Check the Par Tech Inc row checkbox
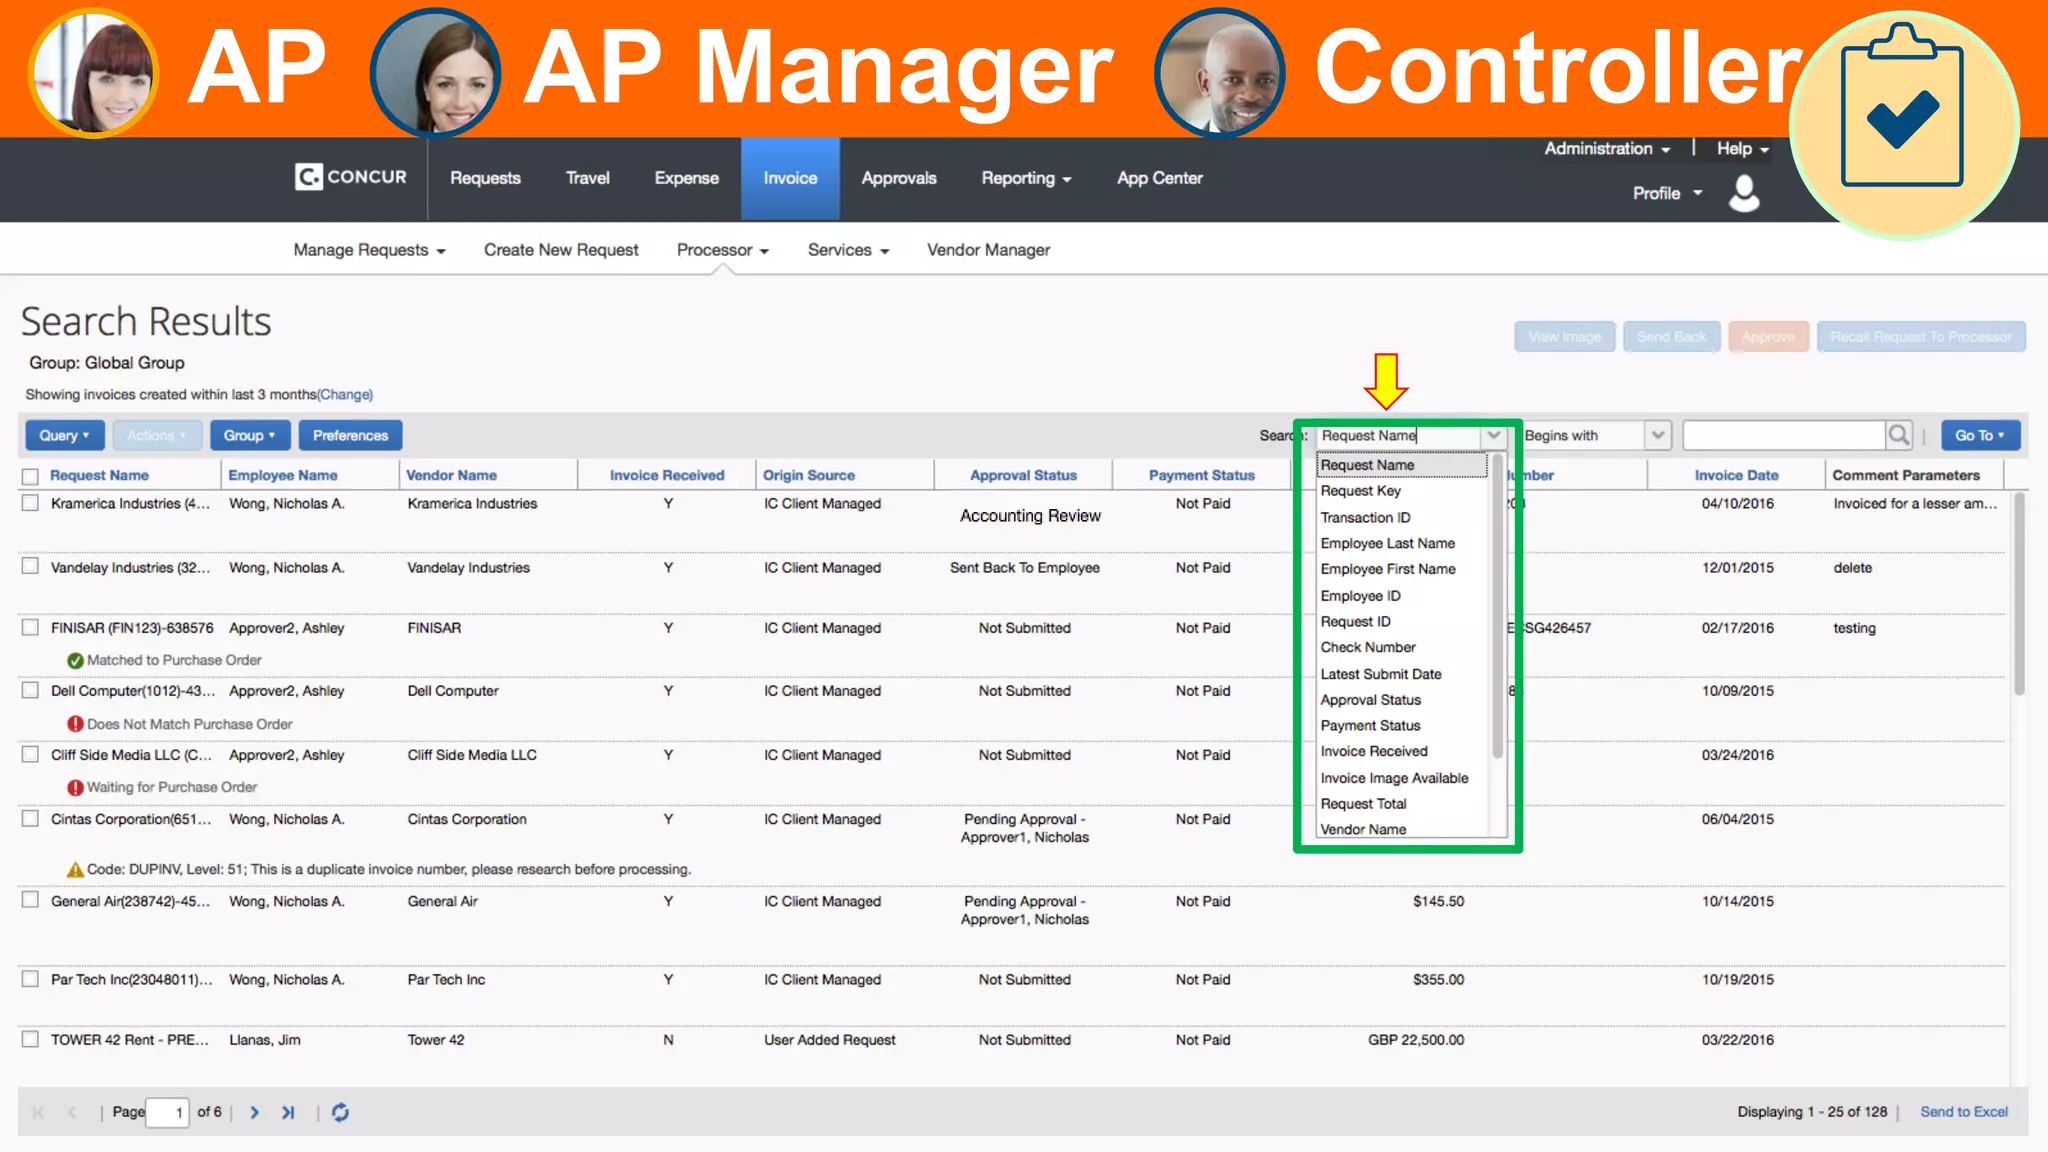Image resolution: width=2048 pixels, height=1152 pixels. coord(30,979)
